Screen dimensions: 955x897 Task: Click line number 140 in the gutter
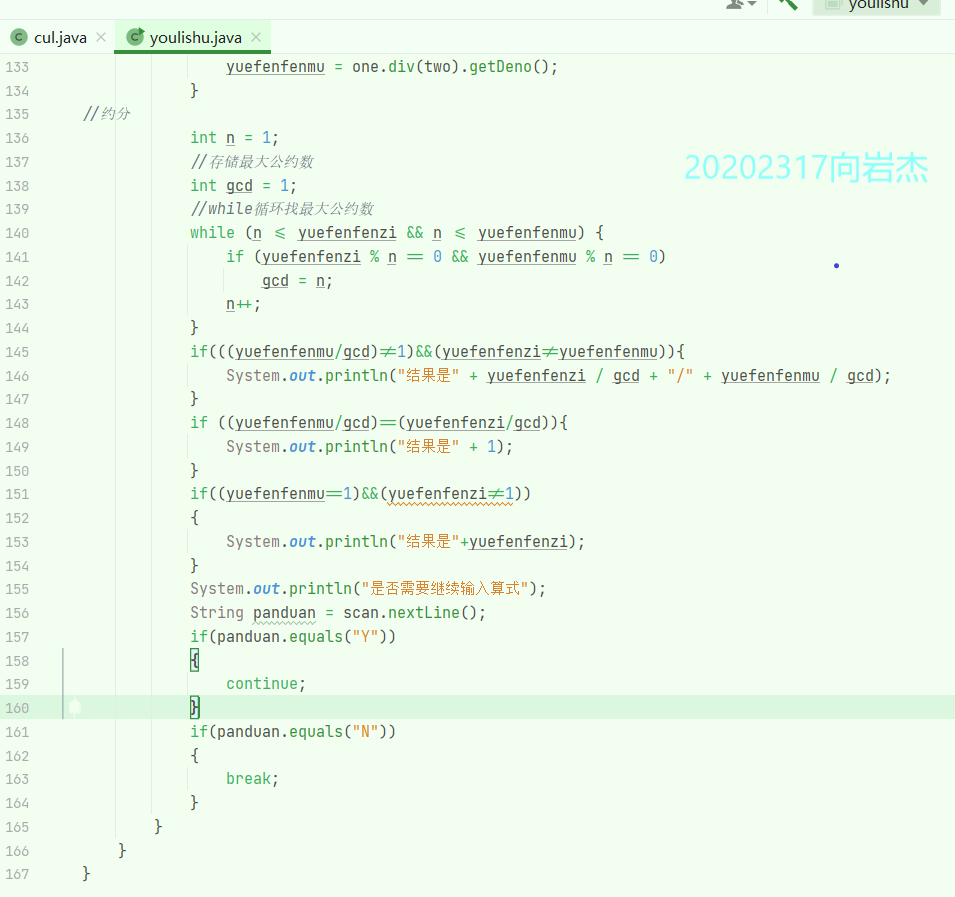17,233
